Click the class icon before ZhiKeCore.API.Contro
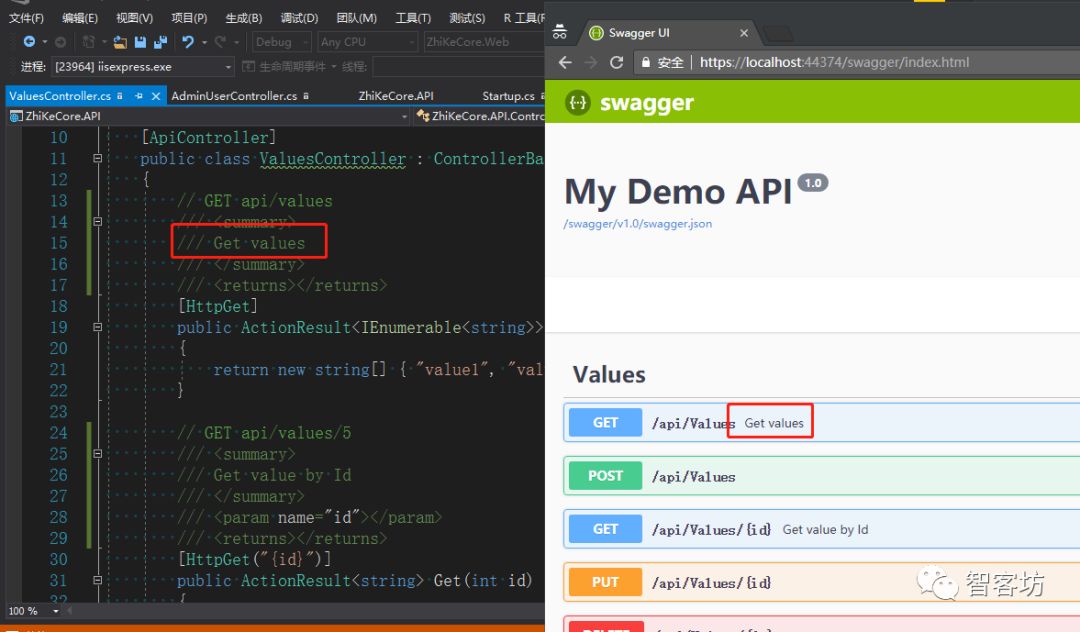This screenshot has height=632, width=1080. 423,116
